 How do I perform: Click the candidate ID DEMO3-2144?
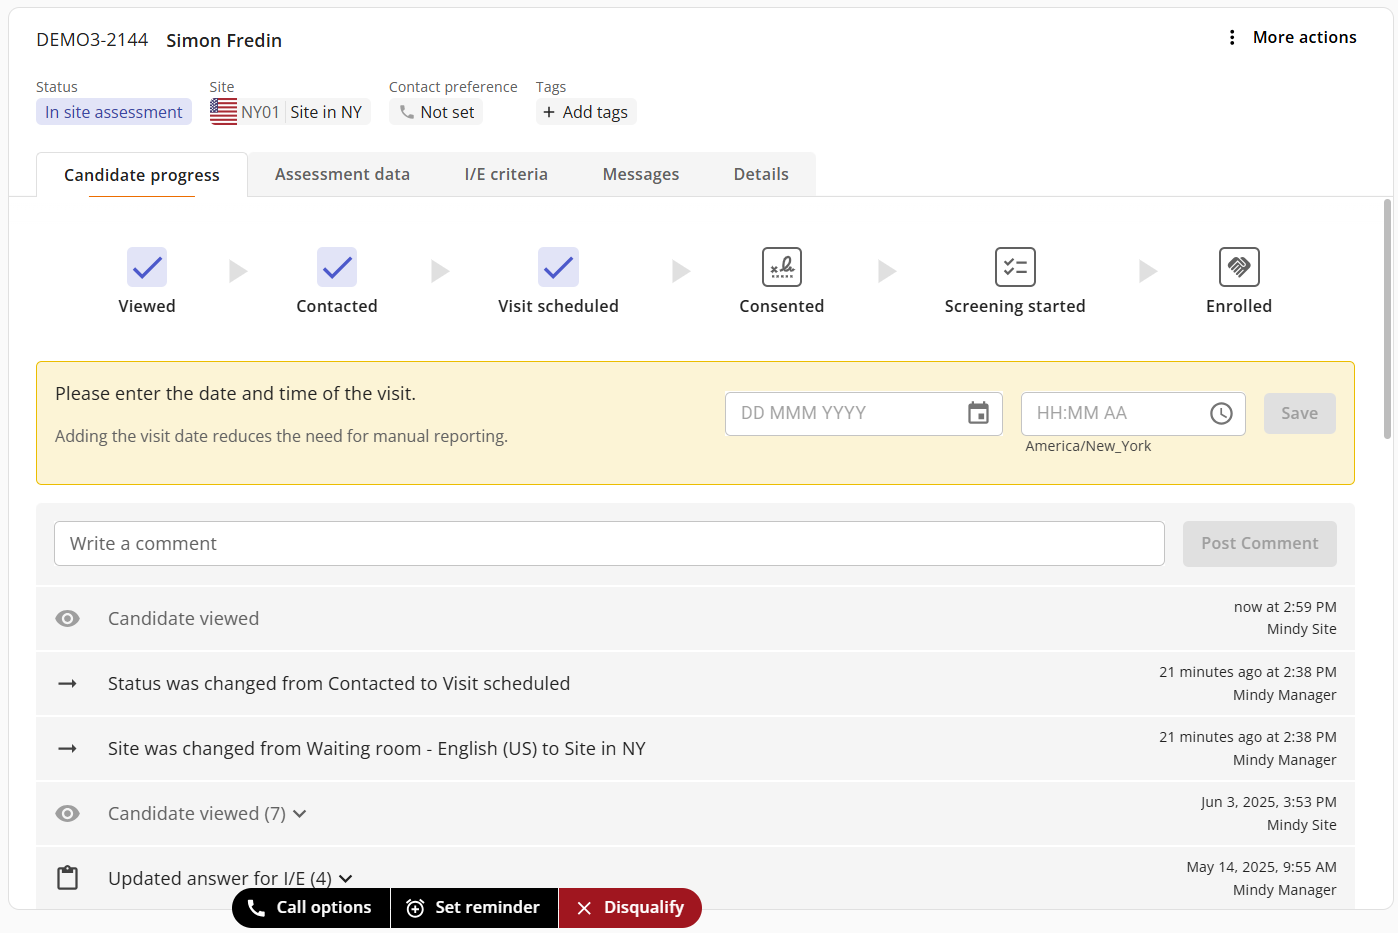(92, 40)
